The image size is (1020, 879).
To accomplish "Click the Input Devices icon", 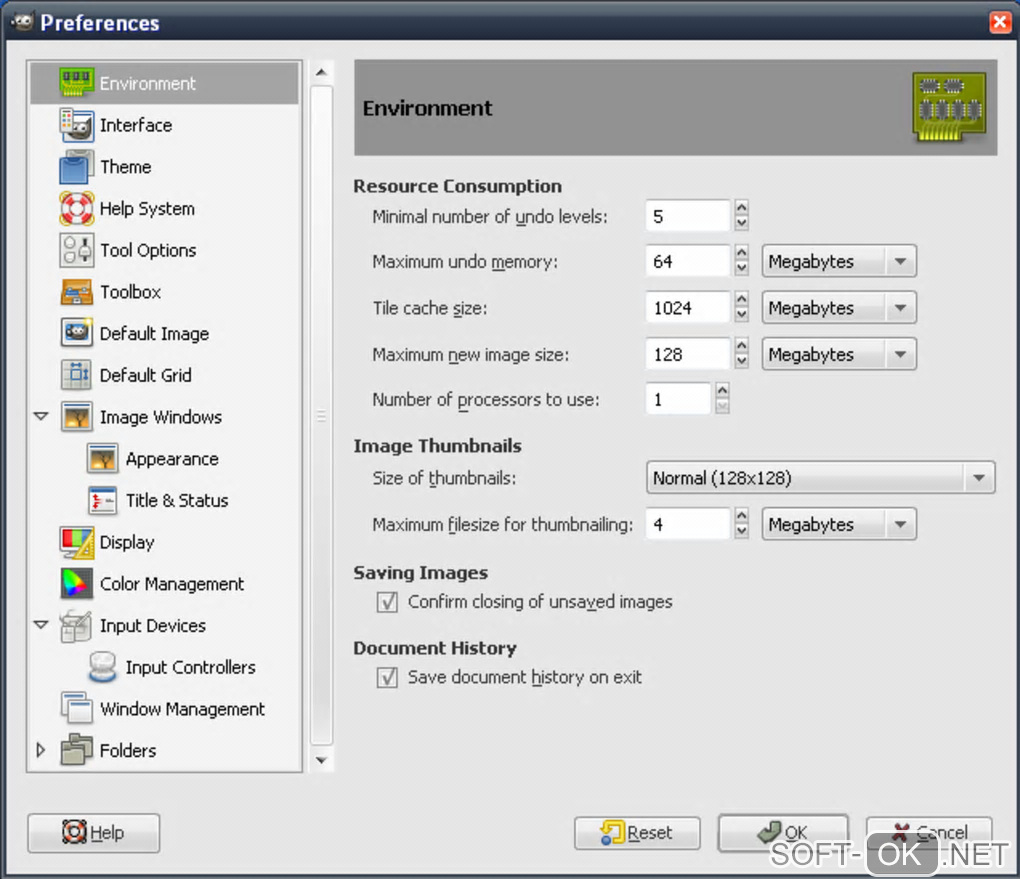I will click(x=76, y=625).
